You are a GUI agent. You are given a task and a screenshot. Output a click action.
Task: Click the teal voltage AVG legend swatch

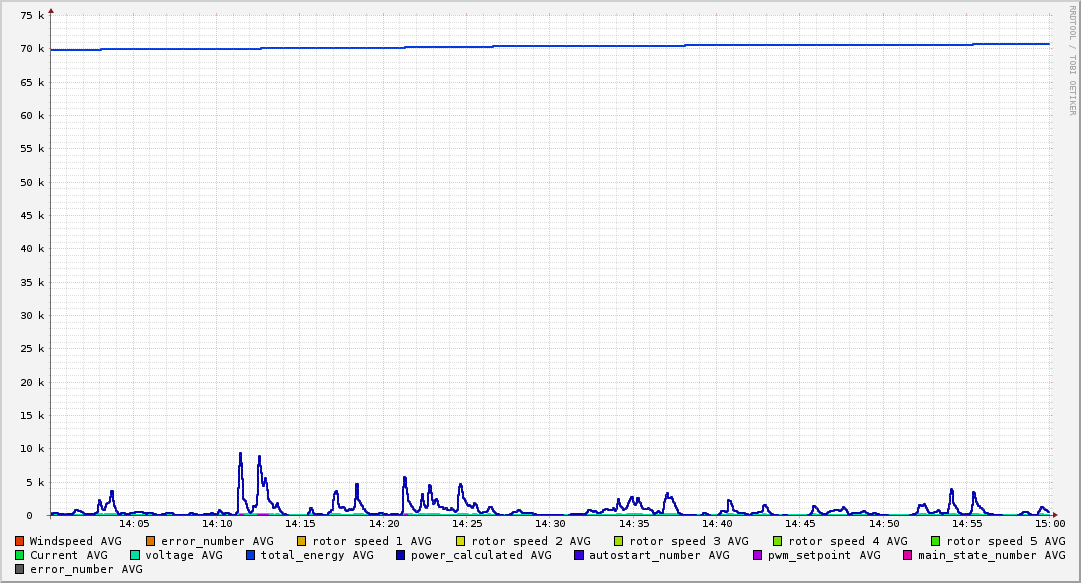136,555
